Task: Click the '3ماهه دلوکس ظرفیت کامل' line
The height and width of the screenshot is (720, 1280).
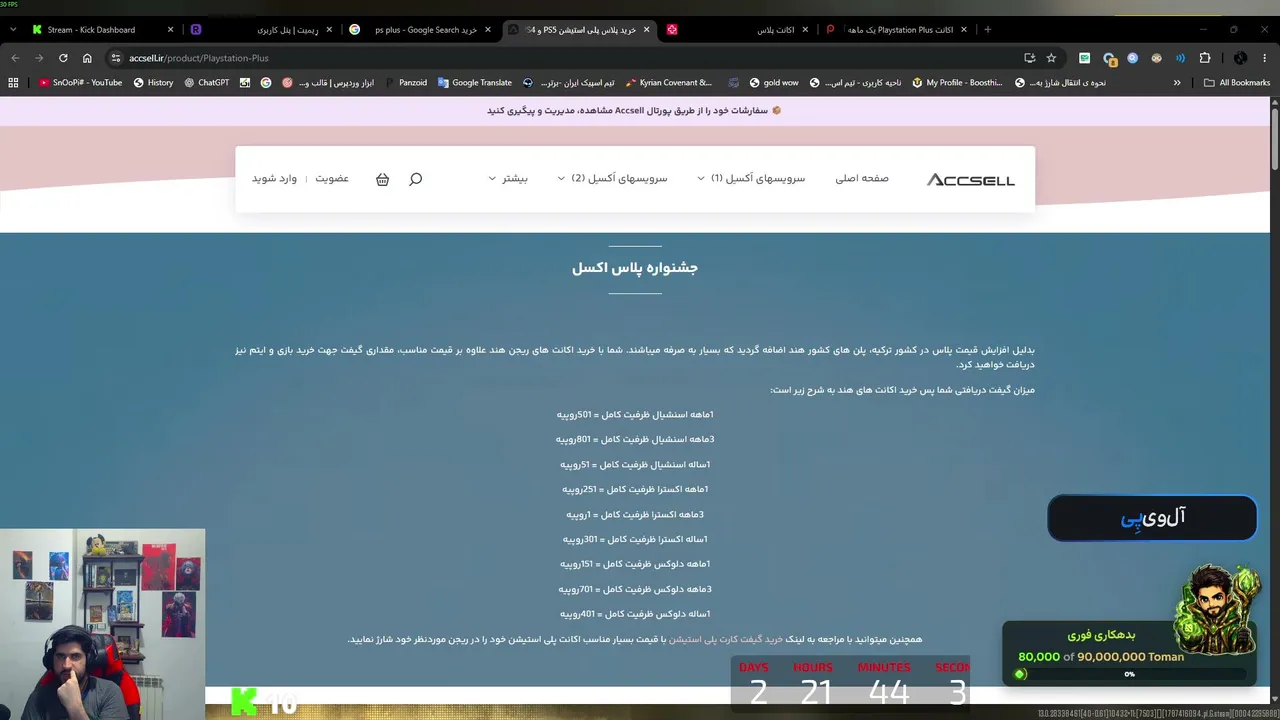Action: coord(635,590)
